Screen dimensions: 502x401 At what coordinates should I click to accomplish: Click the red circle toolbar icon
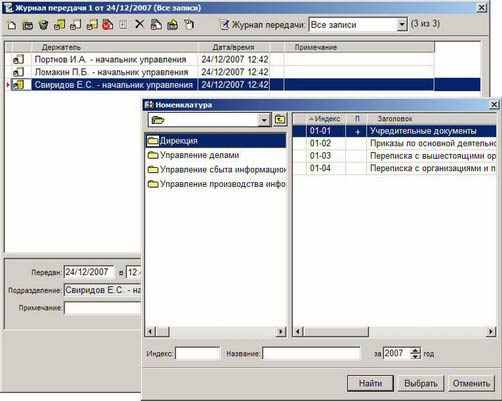(108, 25)
